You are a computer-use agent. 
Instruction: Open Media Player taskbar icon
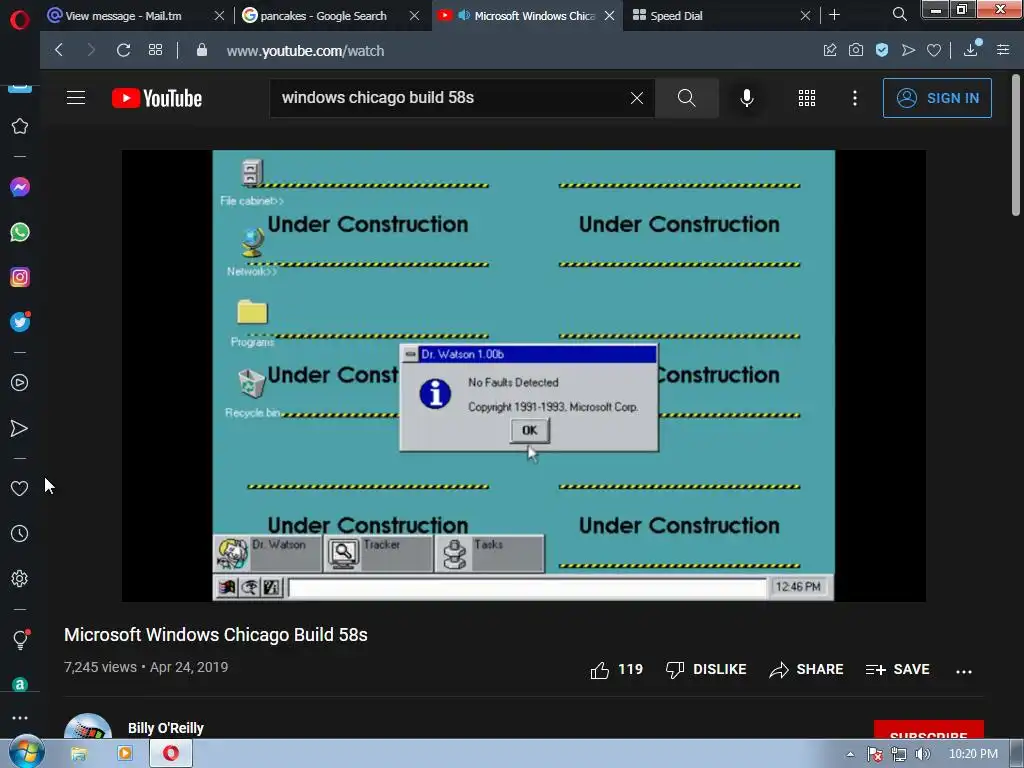tap(124, 754)
